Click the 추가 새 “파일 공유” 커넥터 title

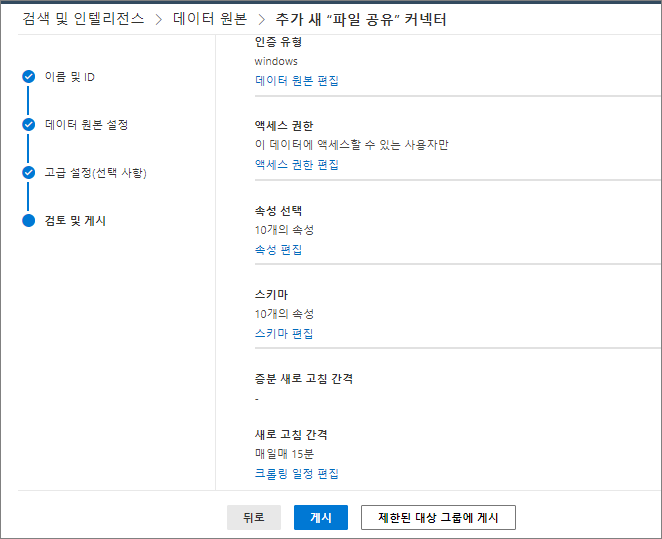coord(361,19)
